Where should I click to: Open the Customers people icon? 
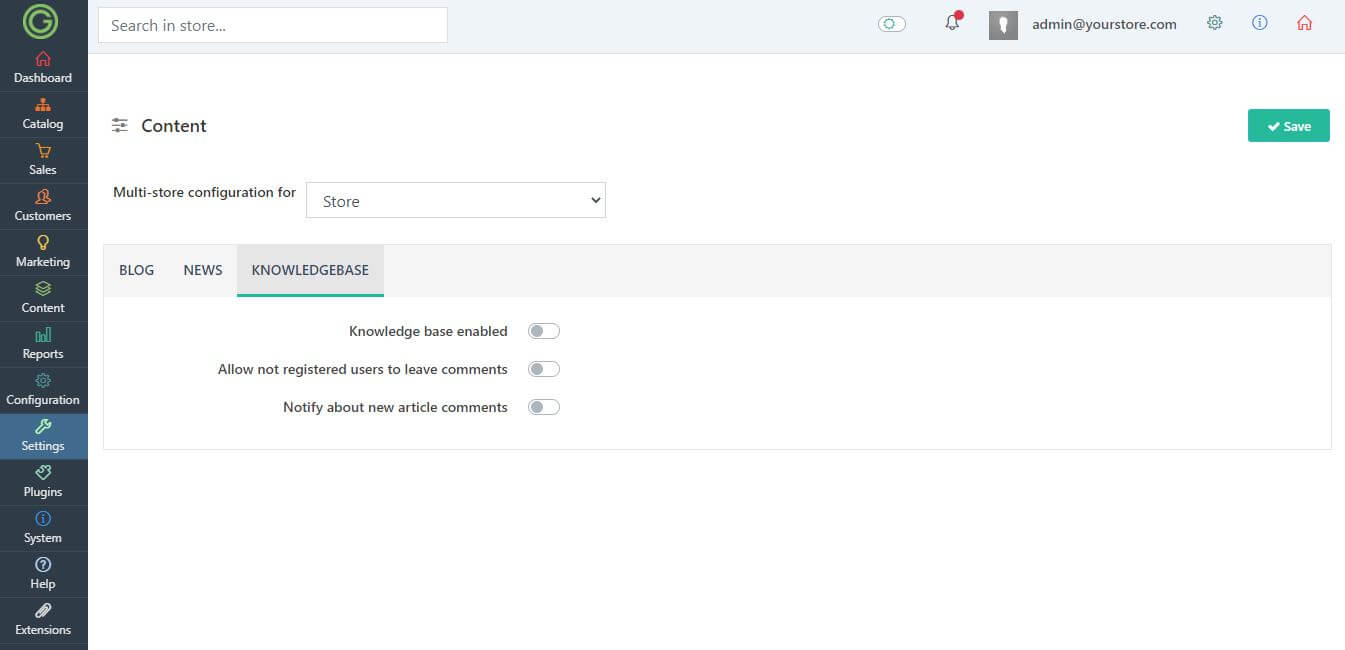(43, 197)
